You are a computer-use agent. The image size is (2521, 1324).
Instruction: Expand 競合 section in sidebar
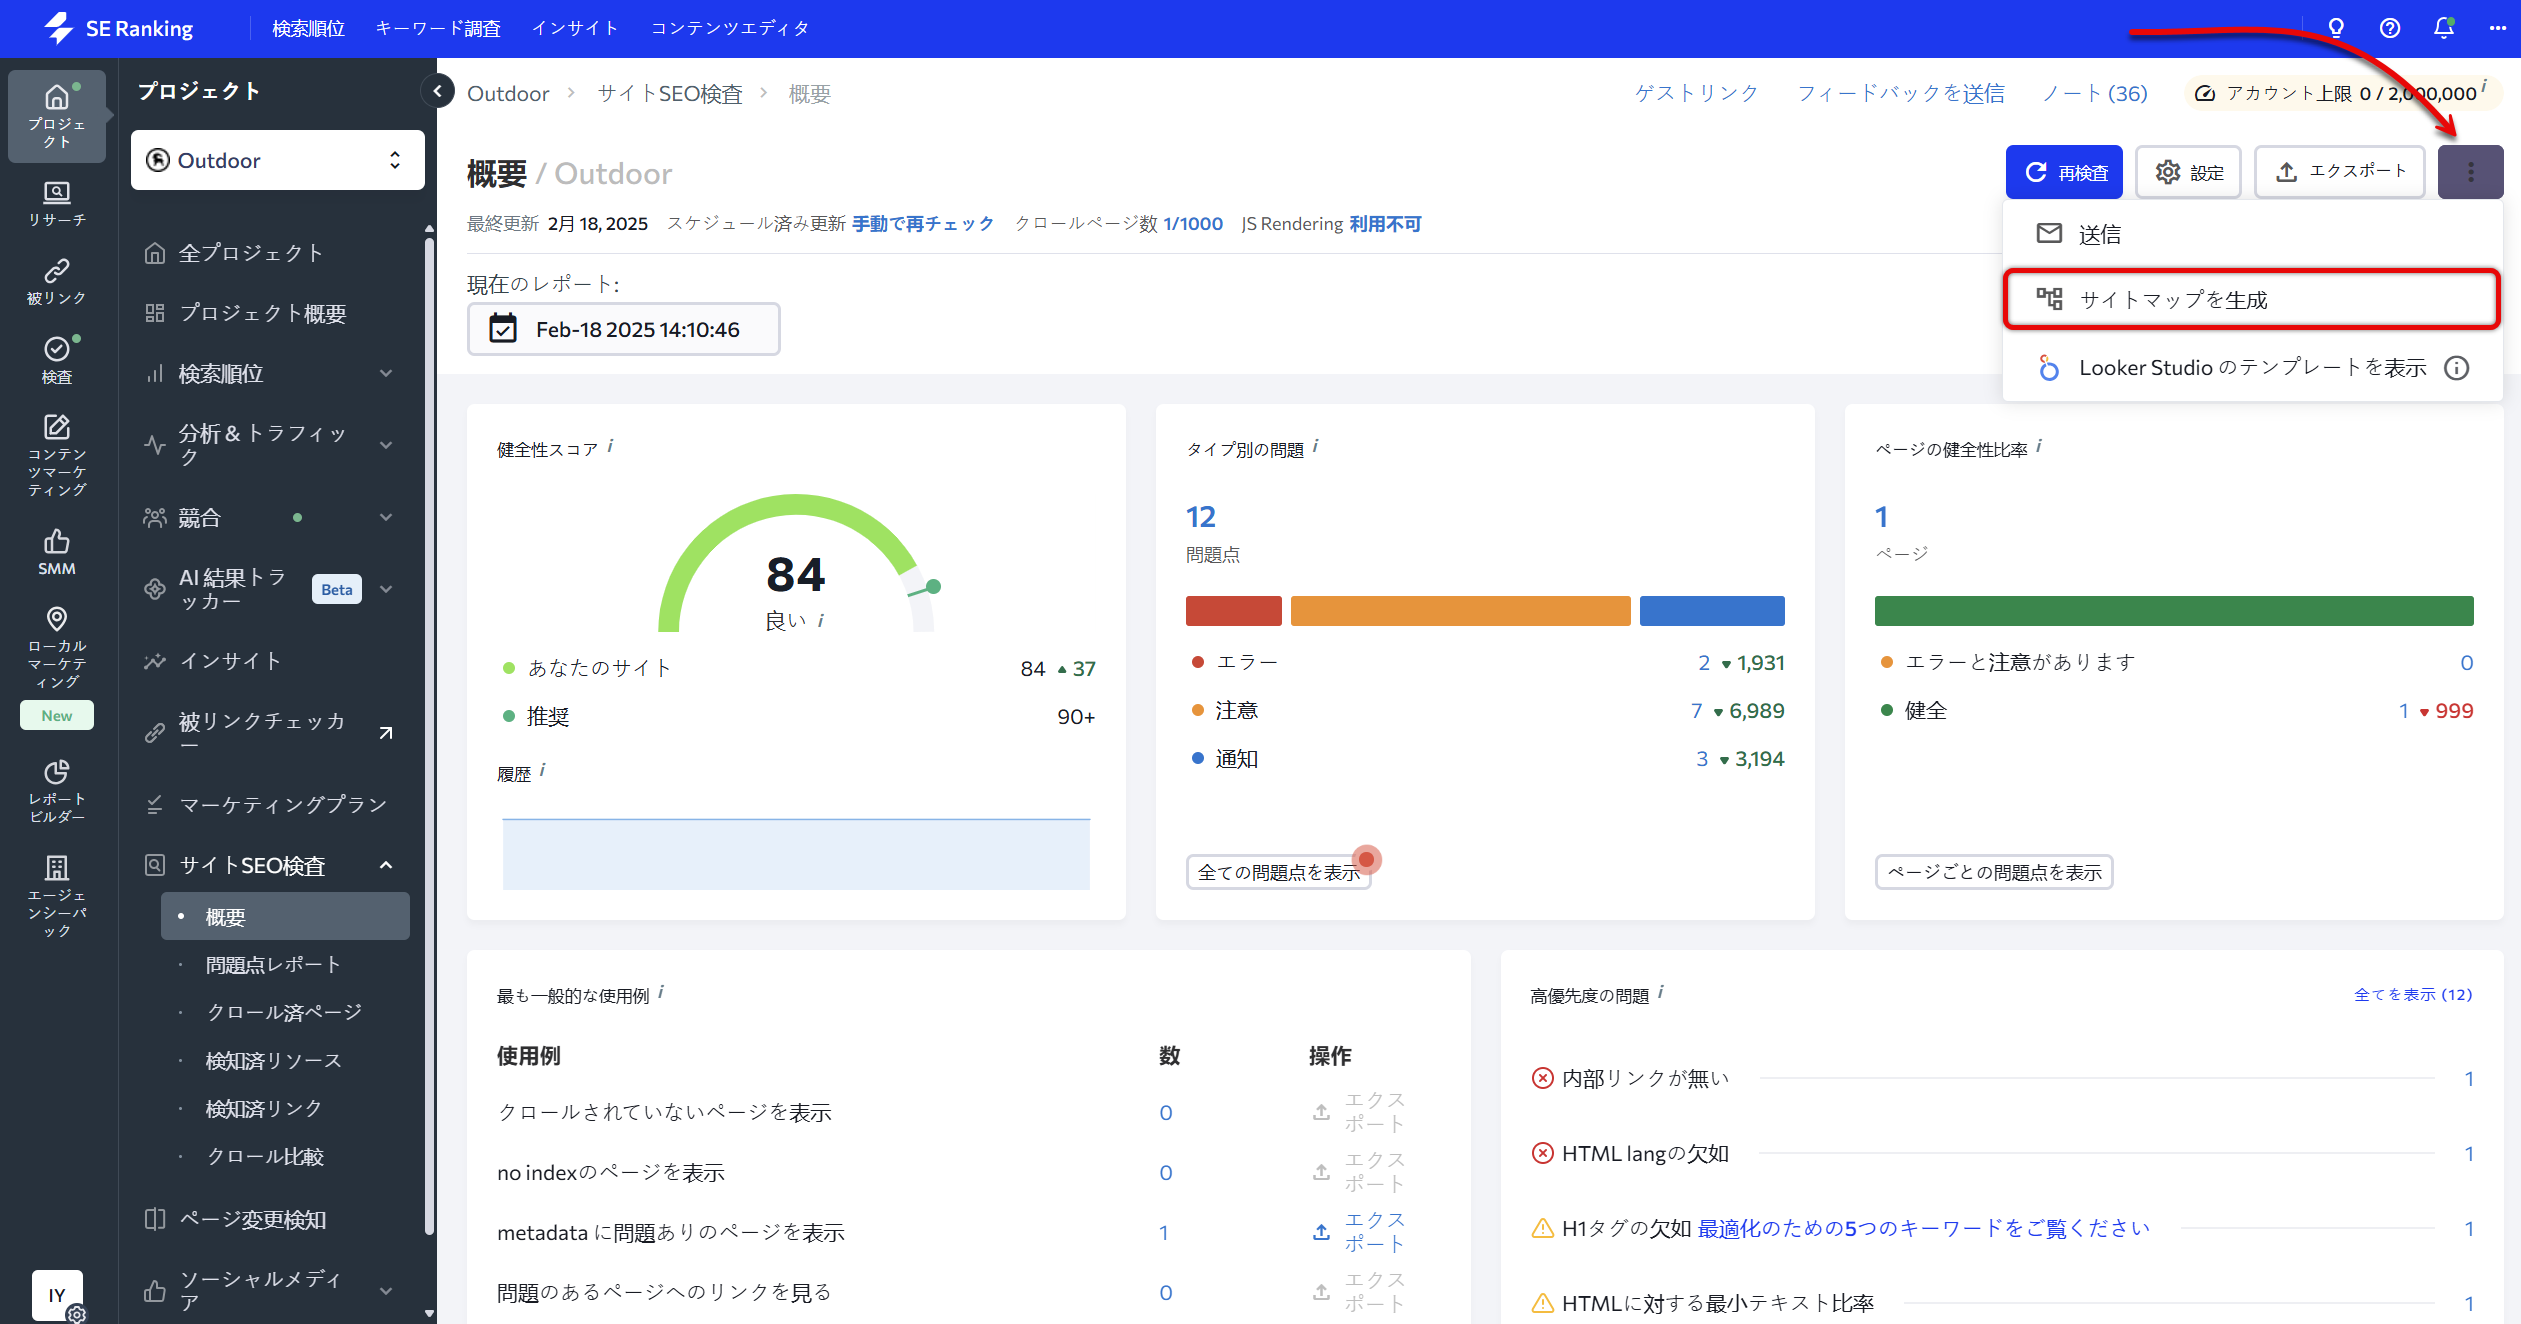(x=386, y=517)
